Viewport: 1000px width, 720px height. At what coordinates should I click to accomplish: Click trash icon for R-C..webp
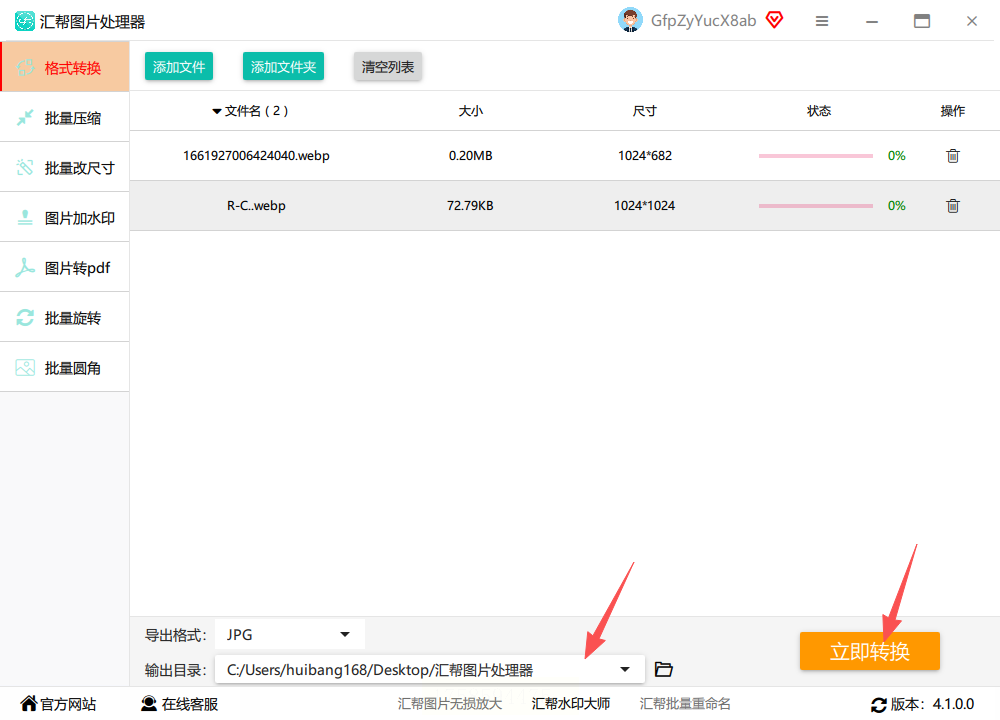click(953, 206)
